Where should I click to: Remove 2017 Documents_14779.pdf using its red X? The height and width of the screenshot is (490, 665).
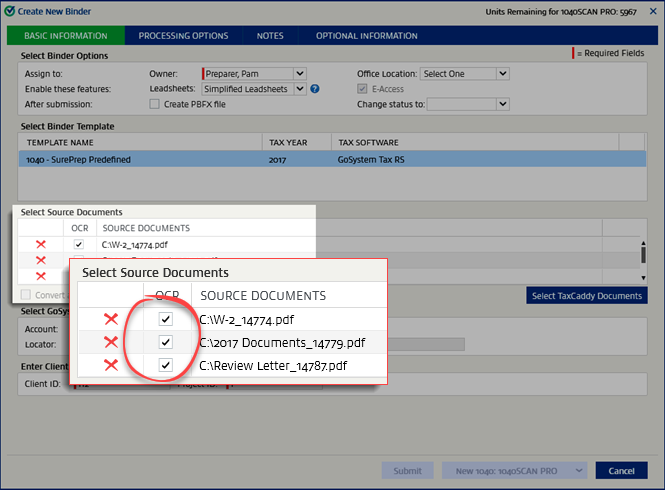111,342
